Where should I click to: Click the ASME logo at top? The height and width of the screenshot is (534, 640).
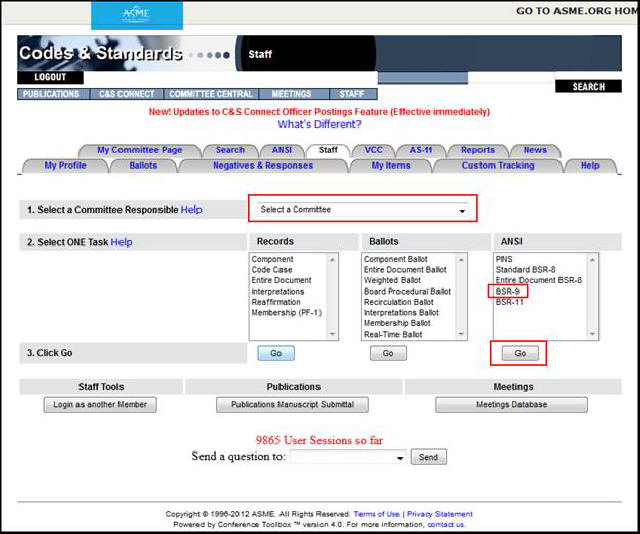137,15
